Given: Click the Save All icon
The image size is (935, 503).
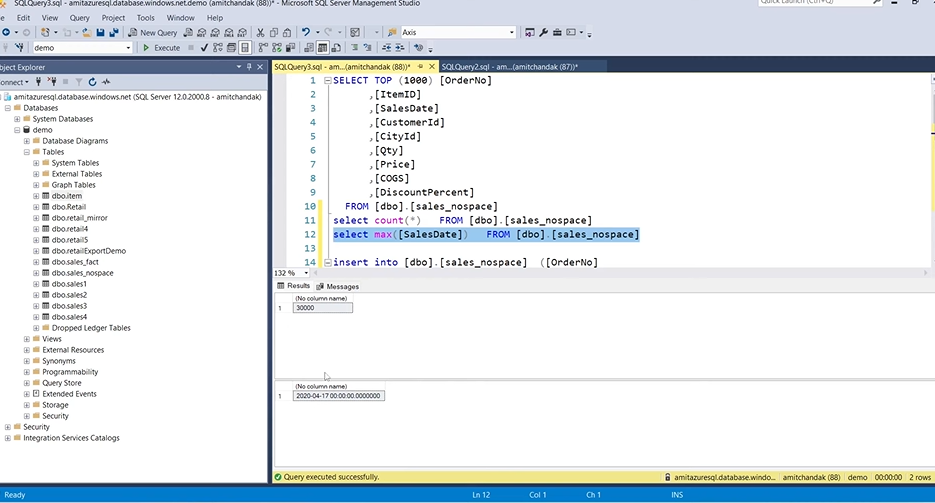Looking at the screenshot, I should click(113, 33).
